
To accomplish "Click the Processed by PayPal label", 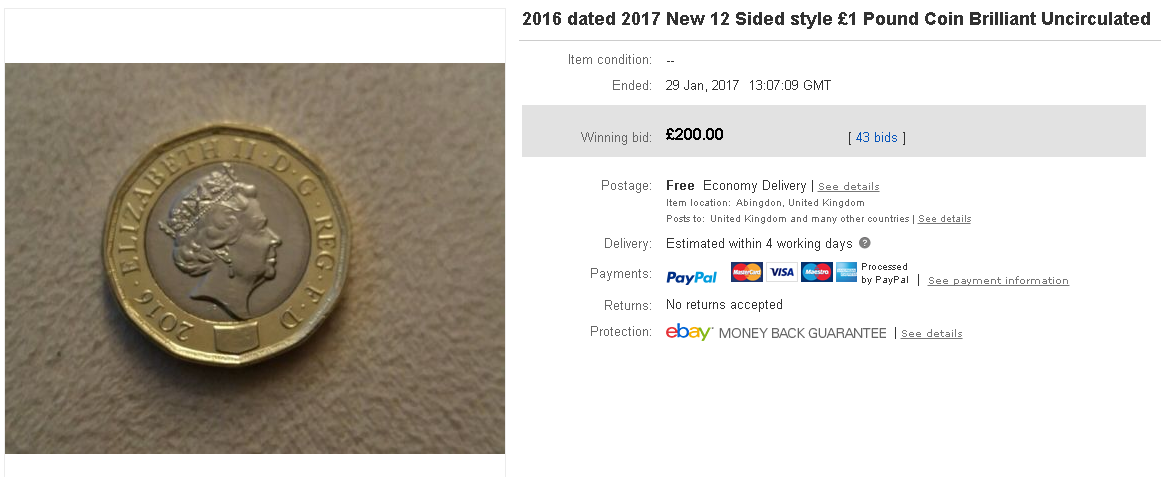I will point(885,273).
